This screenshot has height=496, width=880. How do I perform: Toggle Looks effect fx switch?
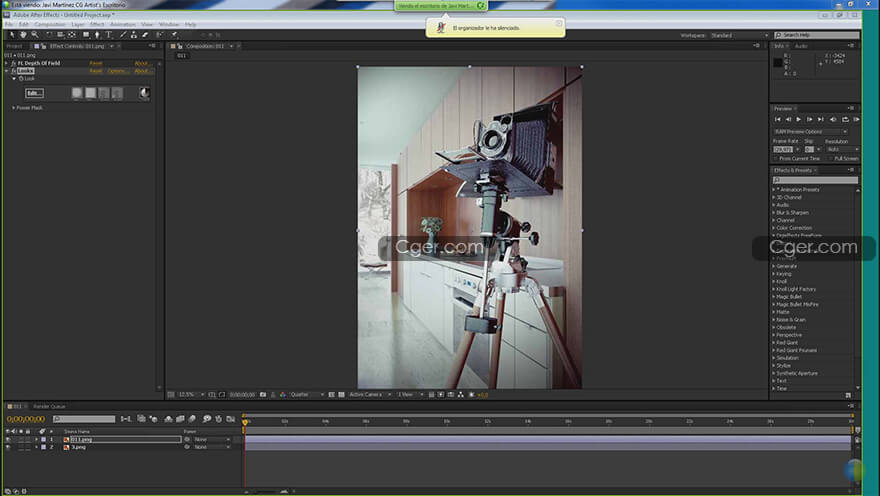pos(13,71)
